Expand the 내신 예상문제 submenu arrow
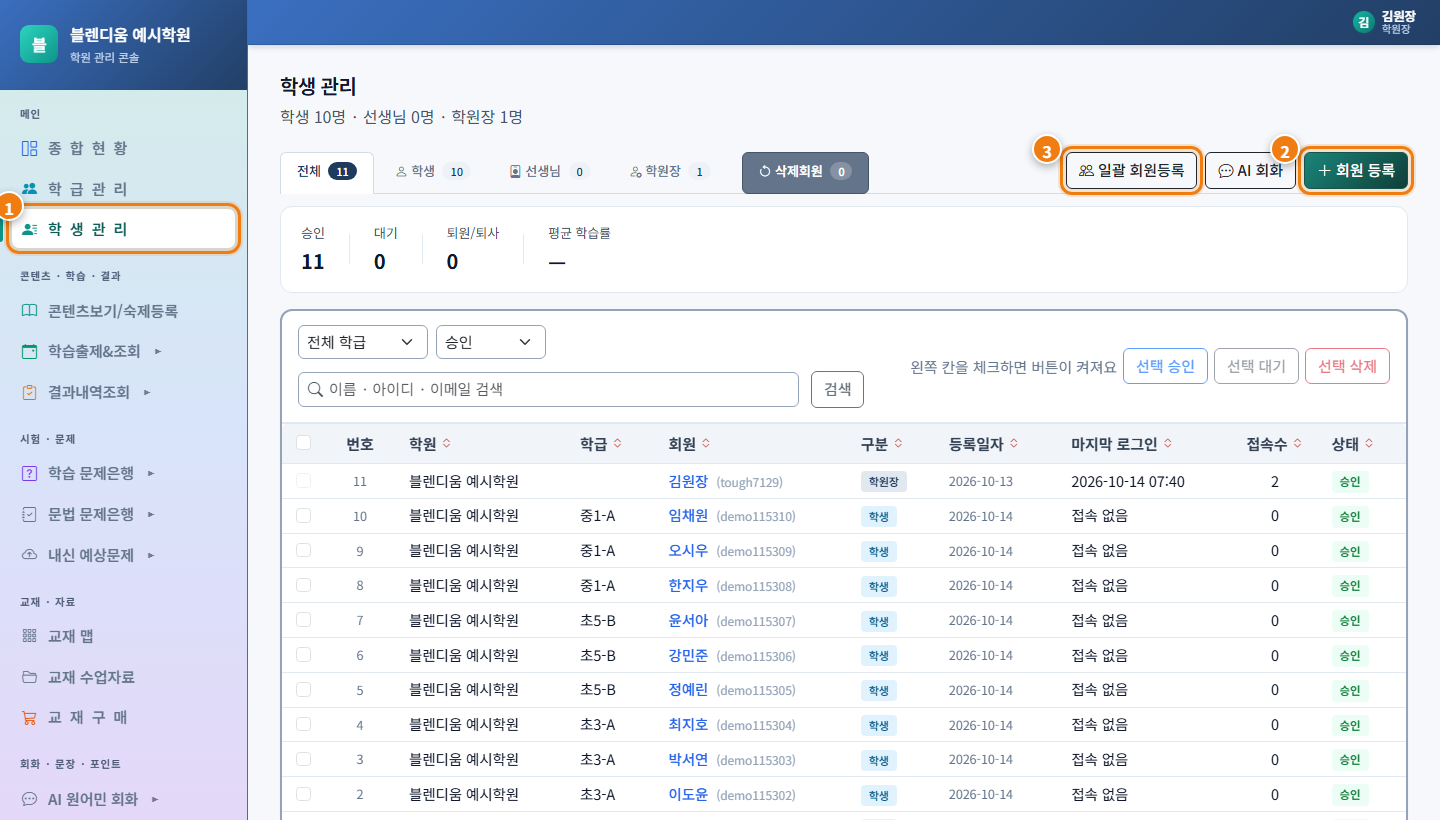This screenshot has width=1440, height=820. [x=151, y=555]
